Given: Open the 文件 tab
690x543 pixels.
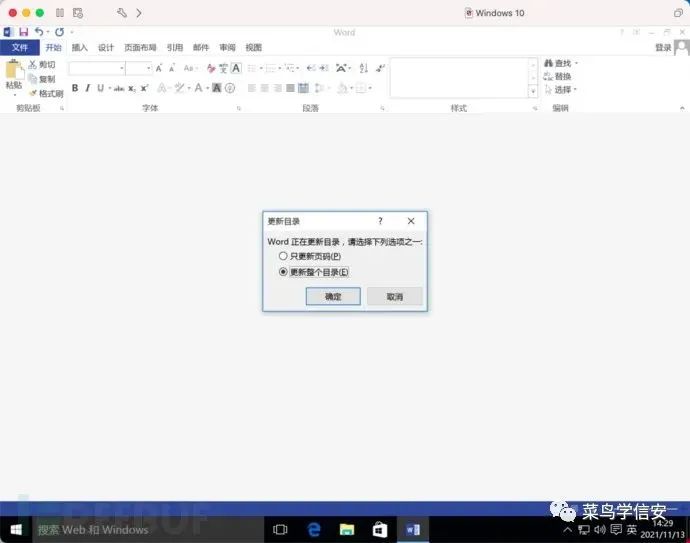Looking at the screenshot, I should [20, 48].
